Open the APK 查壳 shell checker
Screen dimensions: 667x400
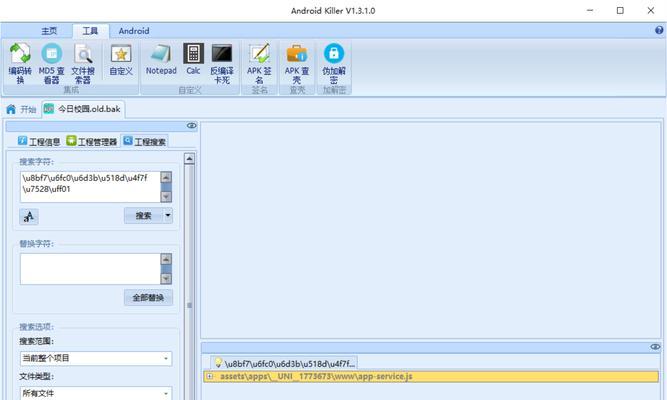[296, 63]
